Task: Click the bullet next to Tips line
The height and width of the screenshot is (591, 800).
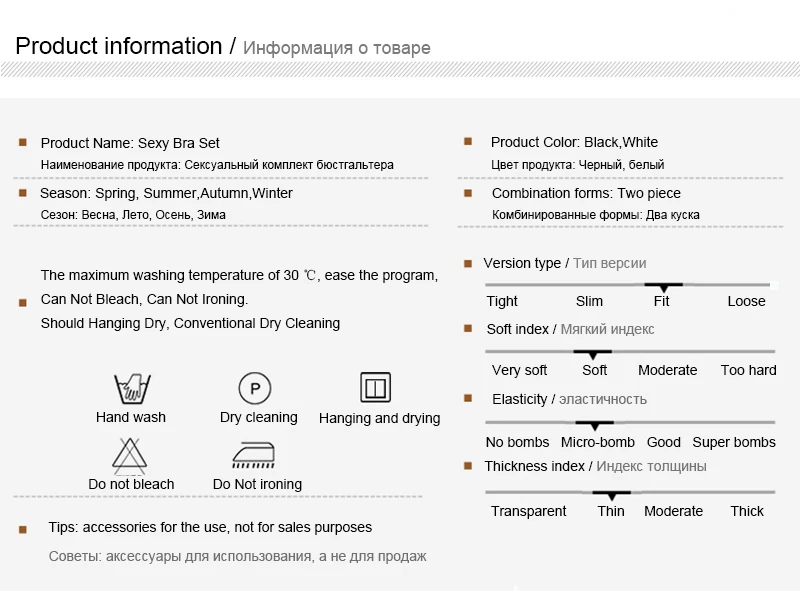Action: click(22, 530)
